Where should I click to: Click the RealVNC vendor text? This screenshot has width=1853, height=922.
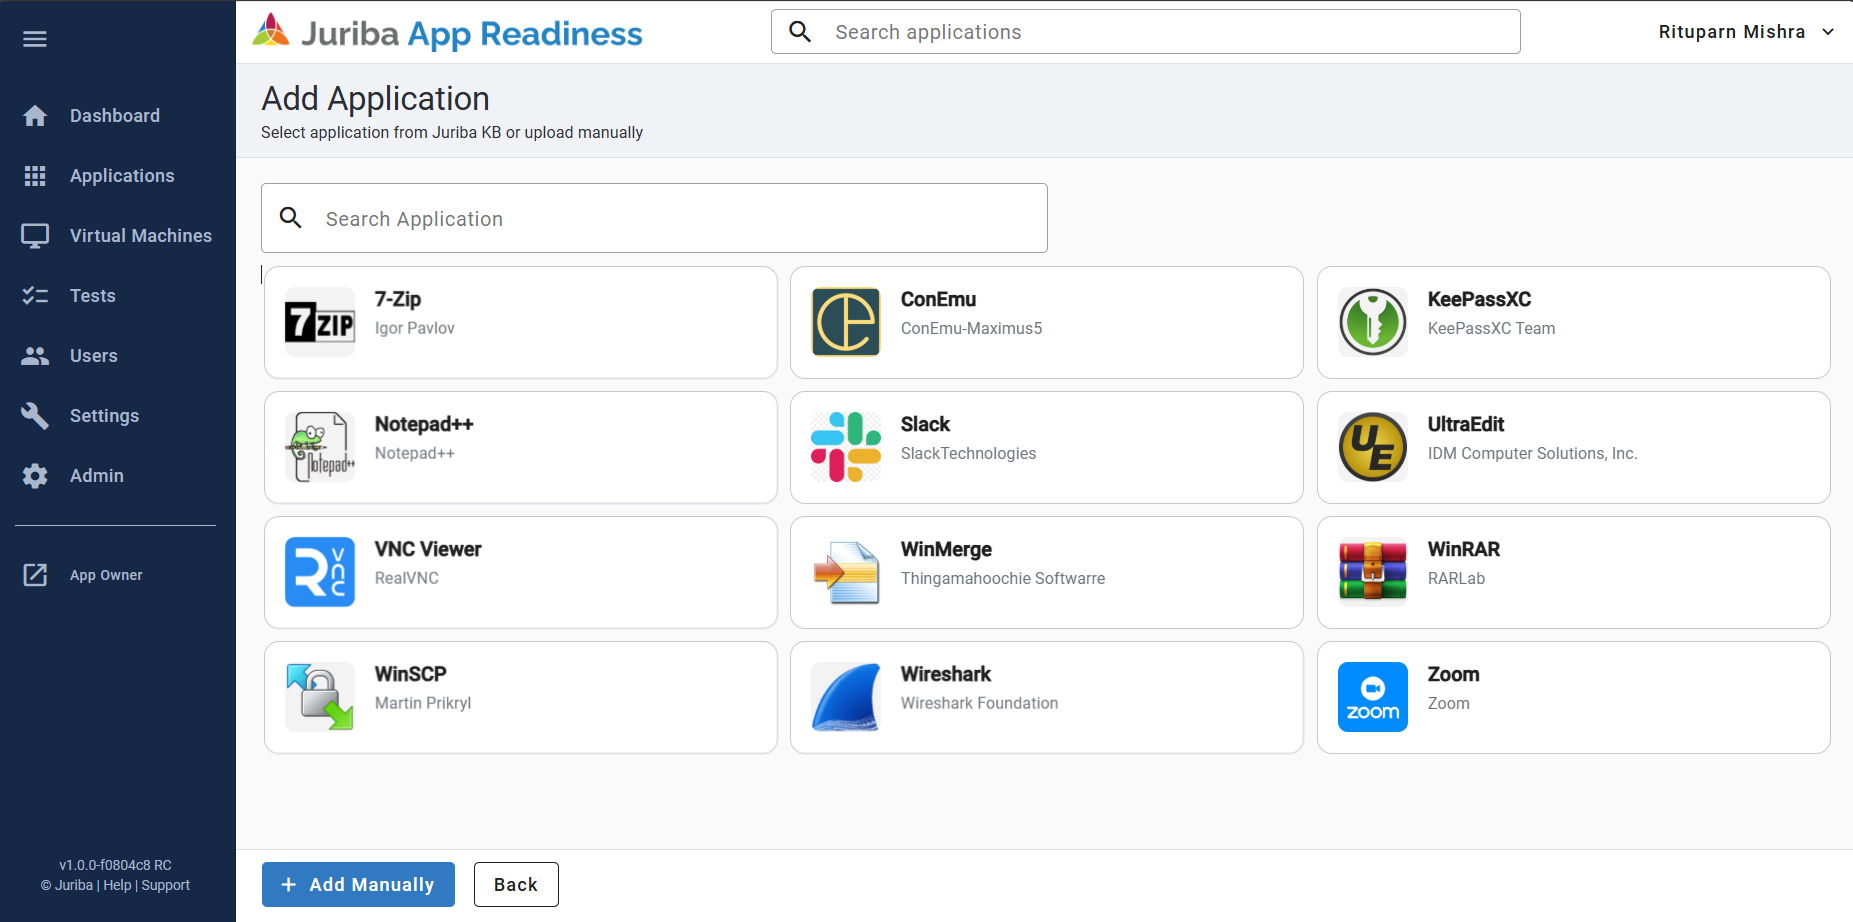(407, 578)
